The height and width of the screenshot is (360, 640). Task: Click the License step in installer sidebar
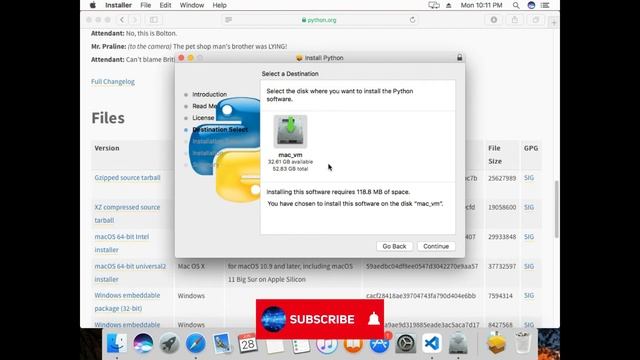203,118
